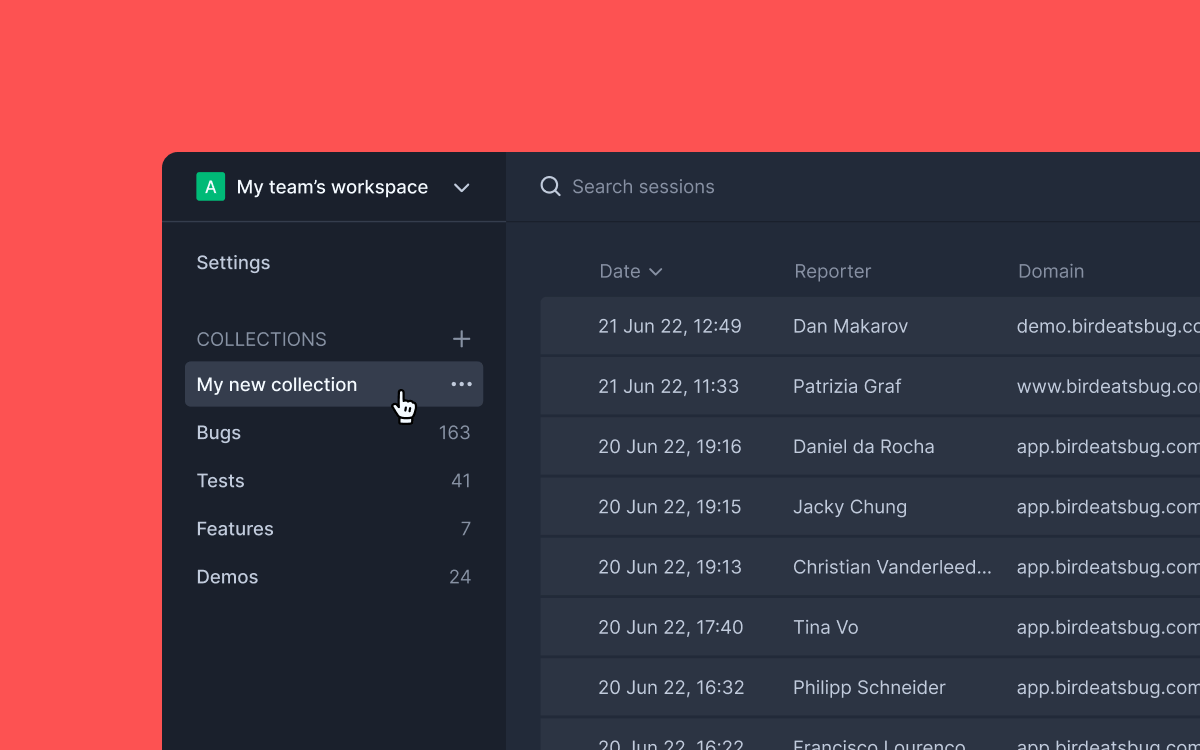Screen dimensions: 1200x750
Task: Click the Reporter column header
Action: pos(832,271)
